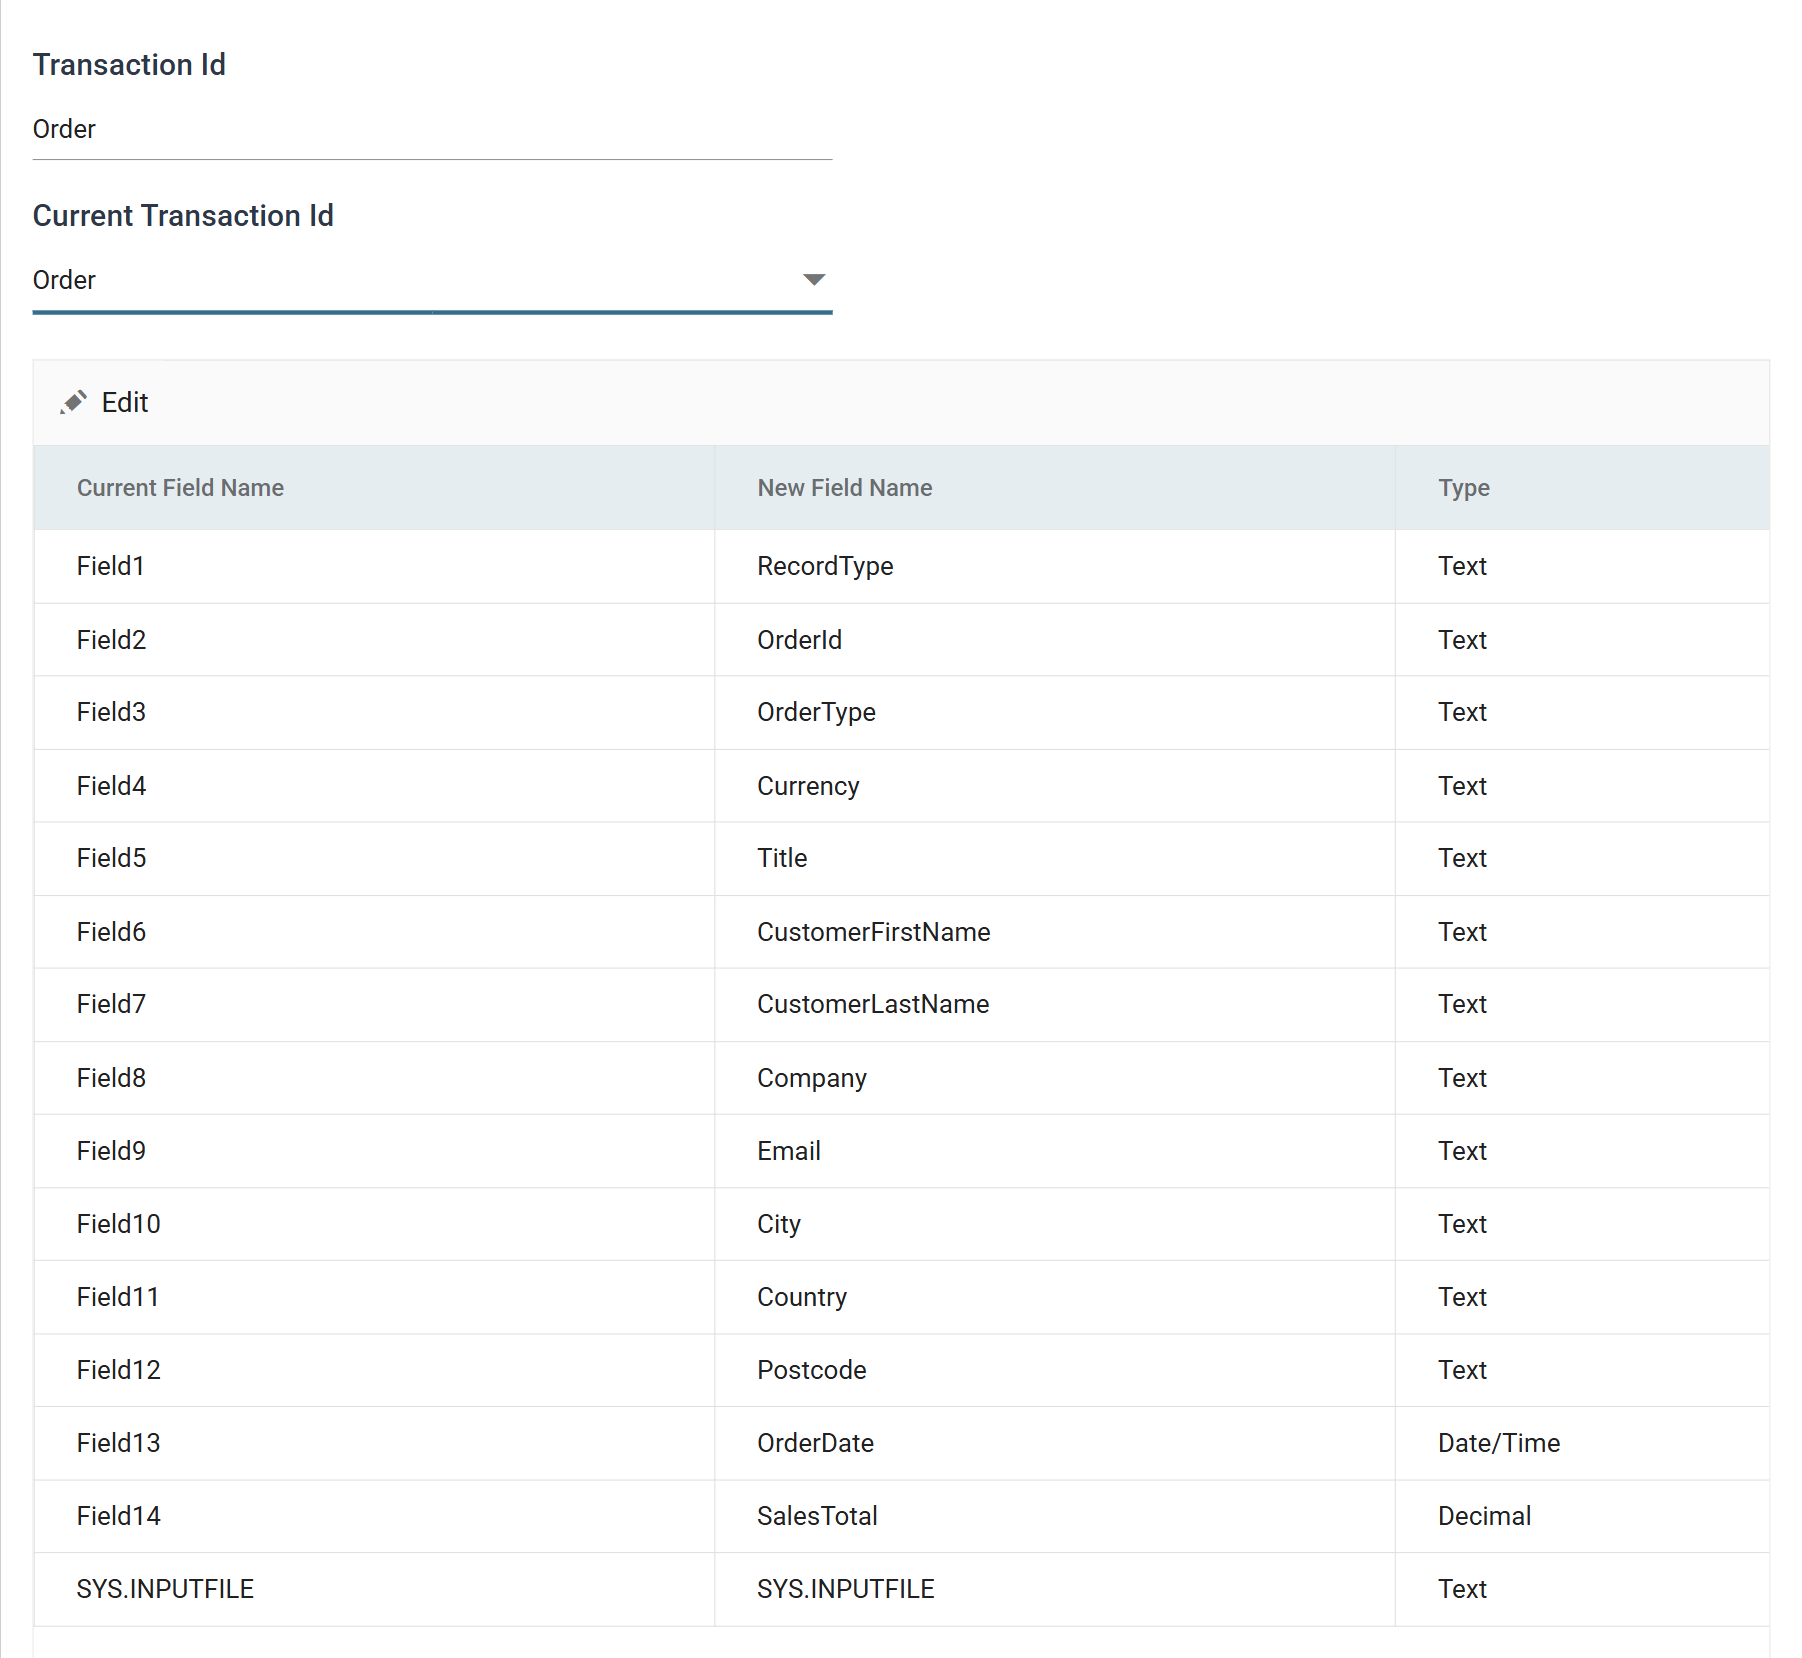Select the Field7 cell
This screenshot has height=1658, width=1802.
(x=374, y=1004)
